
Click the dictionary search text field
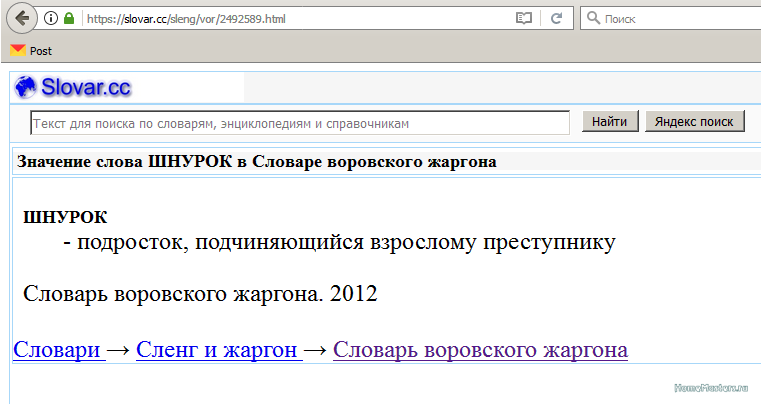[300, 123]
